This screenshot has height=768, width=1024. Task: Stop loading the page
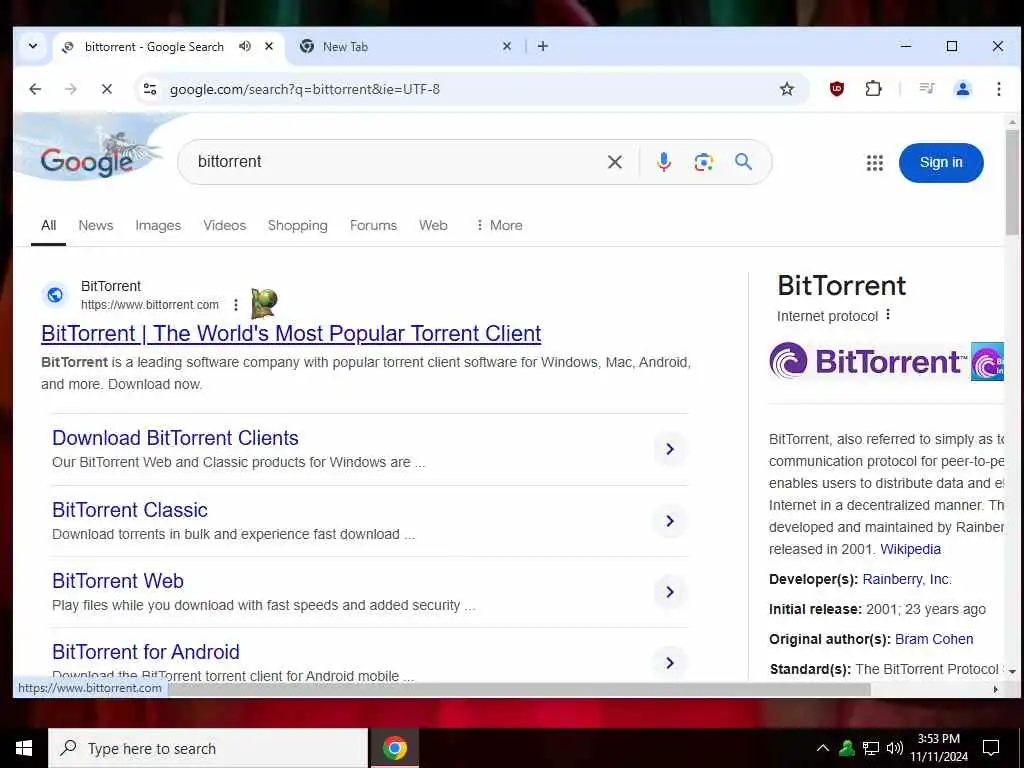[x=106, y=89]
